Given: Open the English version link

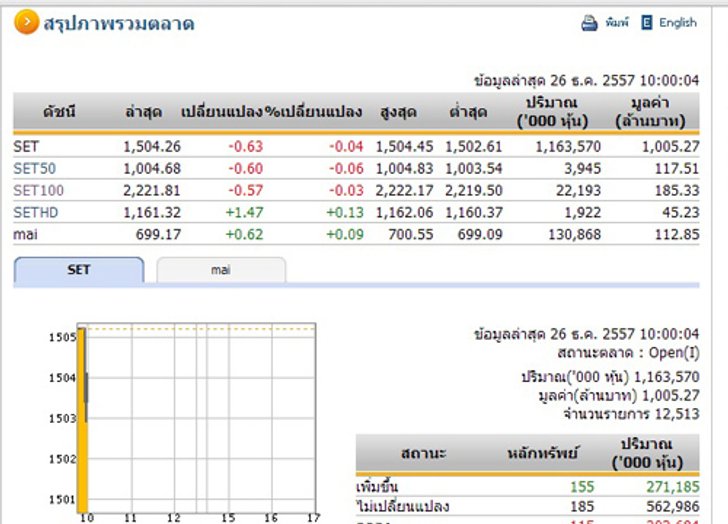Looking at the screenshot, I should pos(678,22).
